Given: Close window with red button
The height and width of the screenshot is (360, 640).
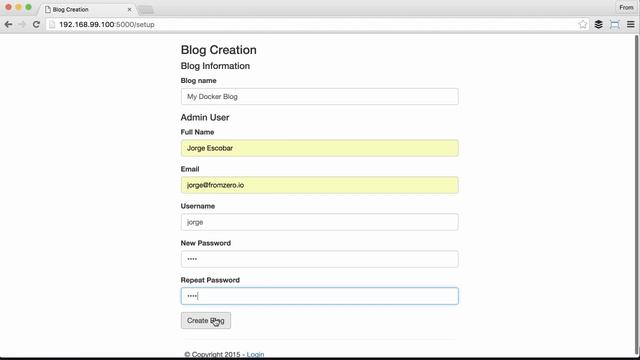Looking at the screenshot, I should point(8,7).
